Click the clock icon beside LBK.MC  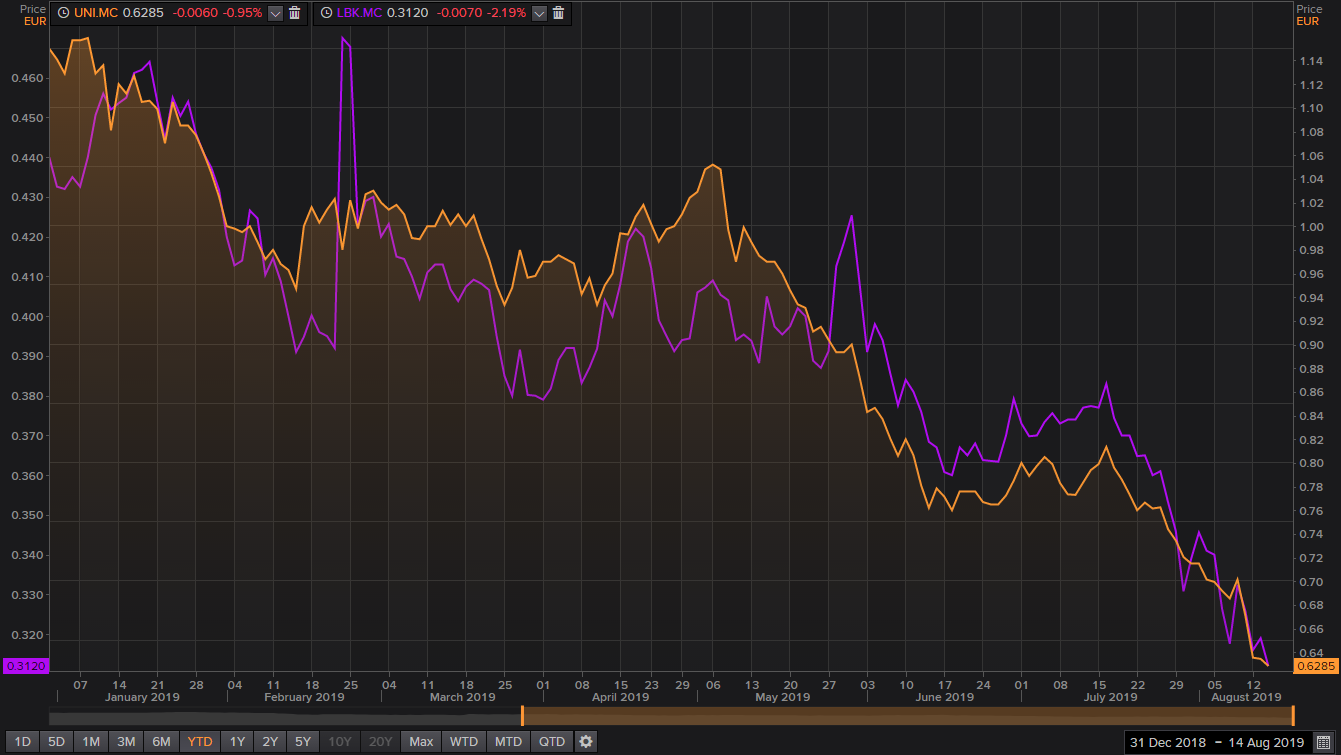(x=327, y=13)
